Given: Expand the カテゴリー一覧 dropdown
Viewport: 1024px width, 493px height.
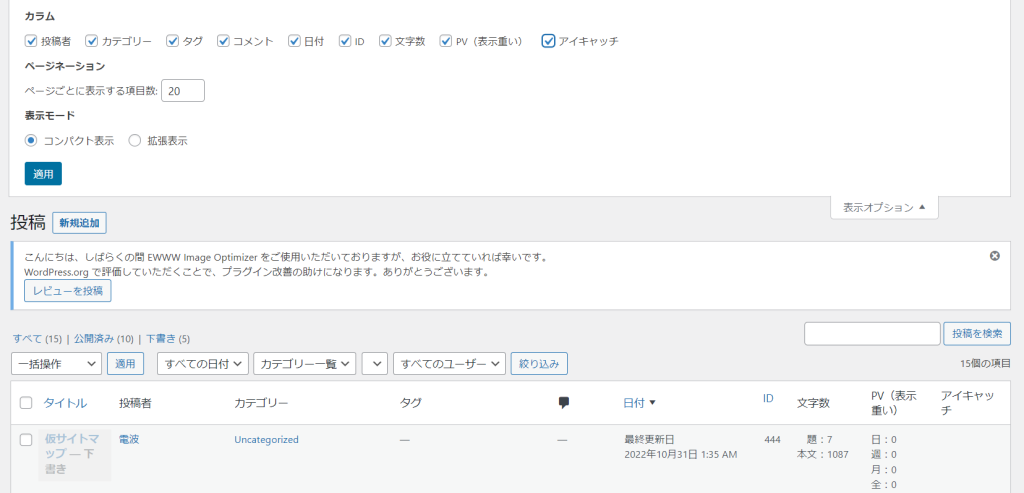Looking at the screenshot, I should click(305, 364).
